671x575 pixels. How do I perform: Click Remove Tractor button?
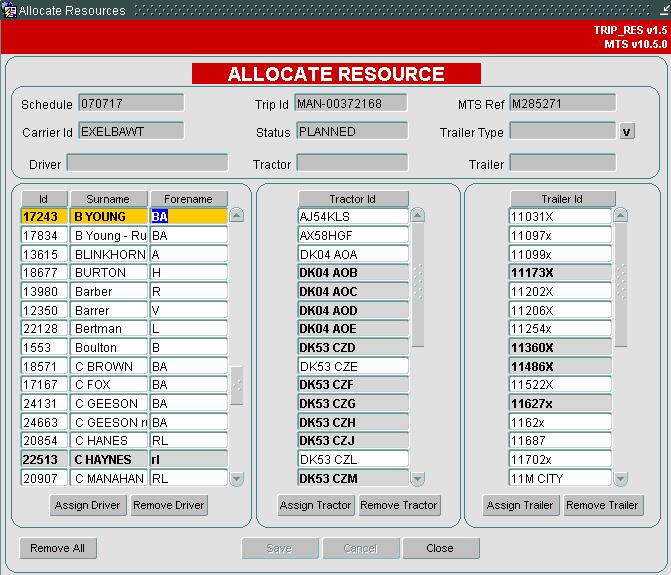(x=399, y=505)
